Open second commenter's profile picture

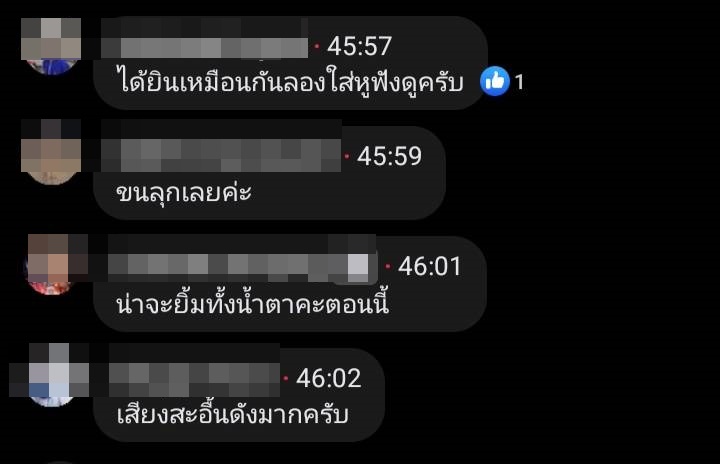51,153
